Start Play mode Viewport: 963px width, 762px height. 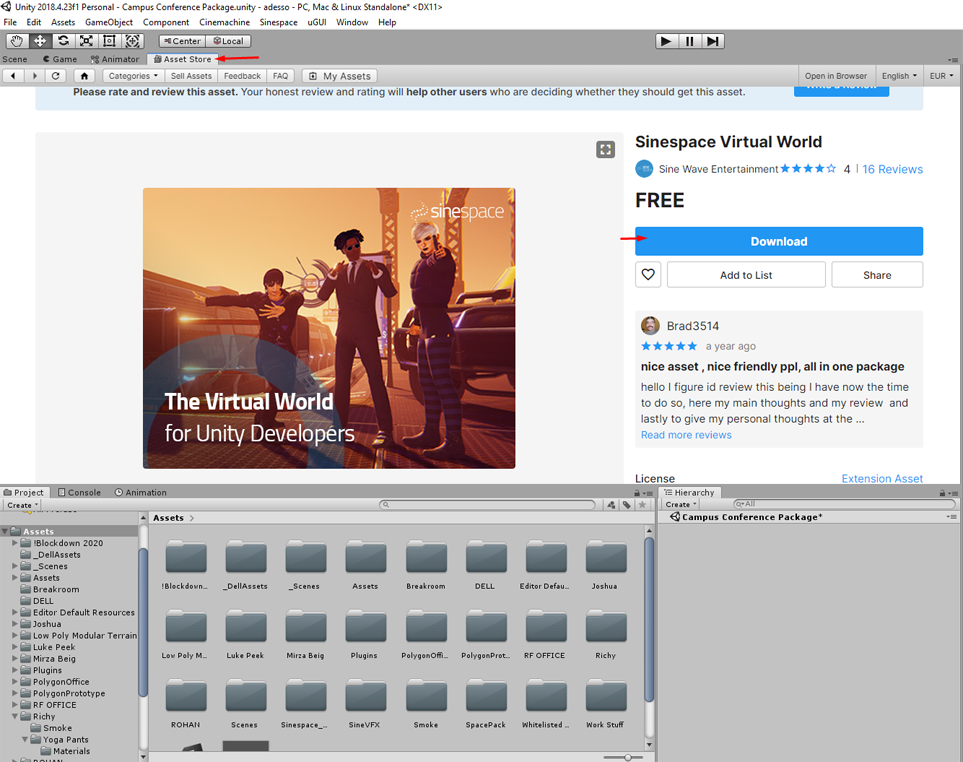(666, 41)
